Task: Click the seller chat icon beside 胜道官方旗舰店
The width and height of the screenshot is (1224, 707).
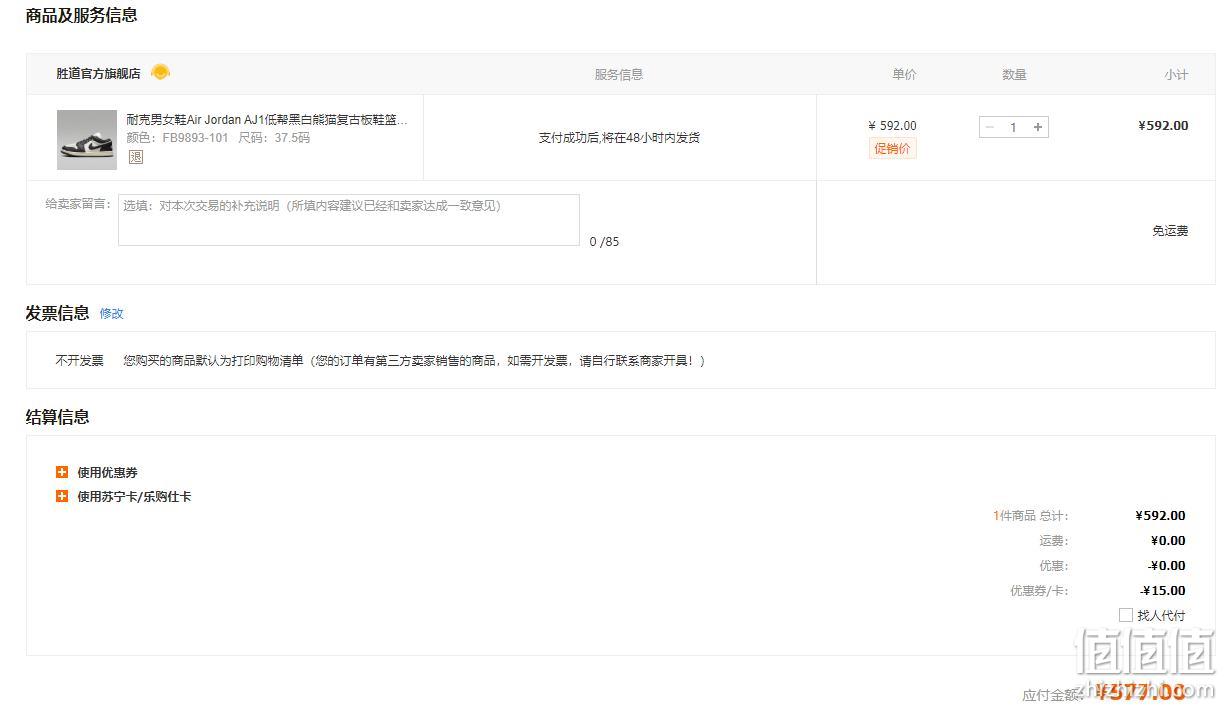Action: (x=160, y=72)
